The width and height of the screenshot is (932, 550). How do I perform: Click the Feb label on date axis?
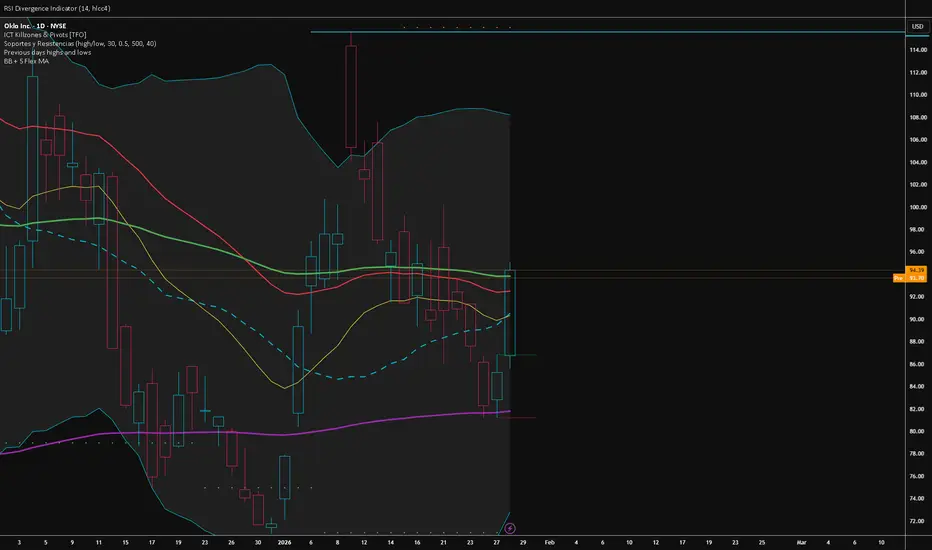549,542
